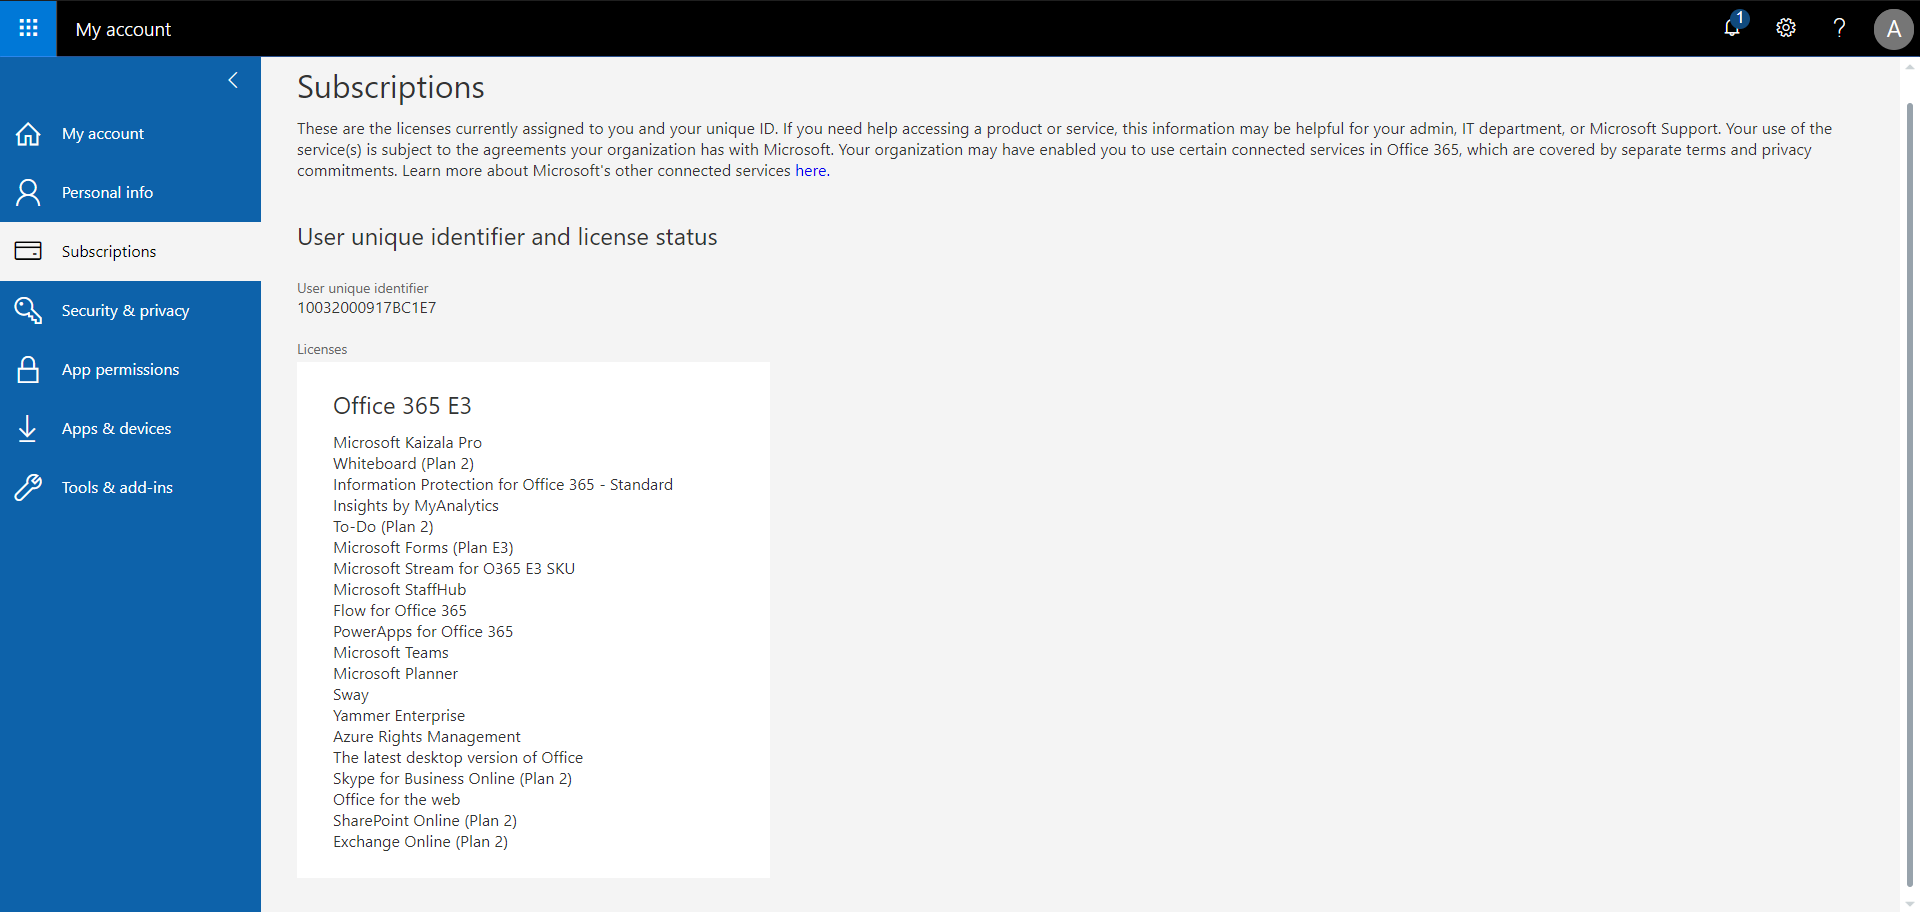Screen dimensions: 1920x912
Task: Open App permissions section
Action: tap(130, 369)
